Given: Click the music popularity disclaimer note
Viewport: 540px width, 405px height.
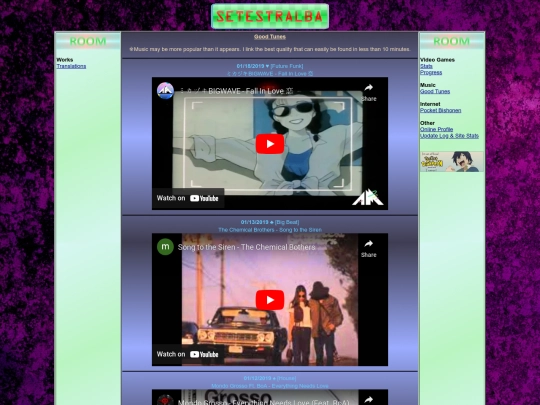Looking at the screenshot, I should (270, 49).
